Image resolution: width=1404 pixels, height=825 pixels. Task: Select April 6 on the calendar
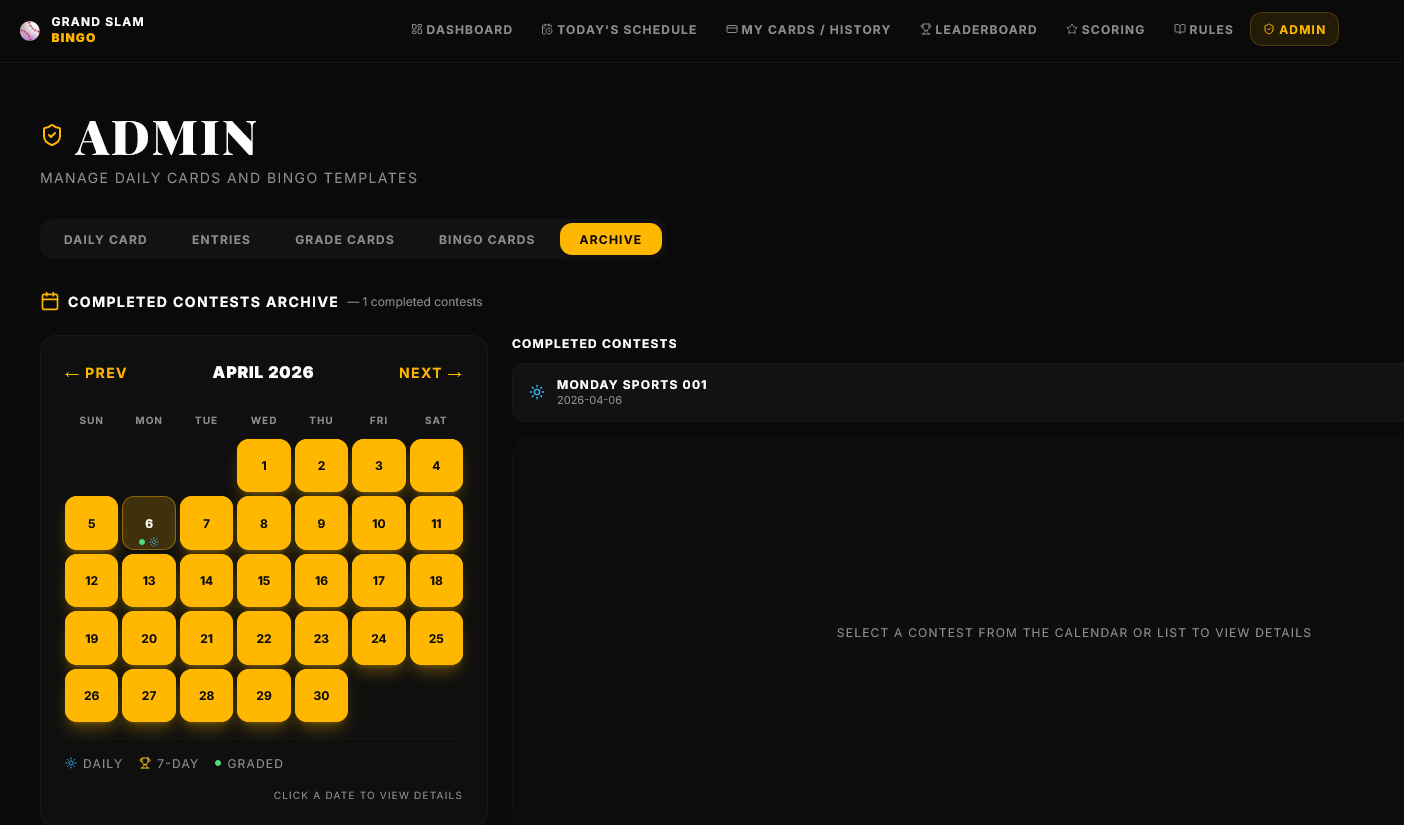149,523
